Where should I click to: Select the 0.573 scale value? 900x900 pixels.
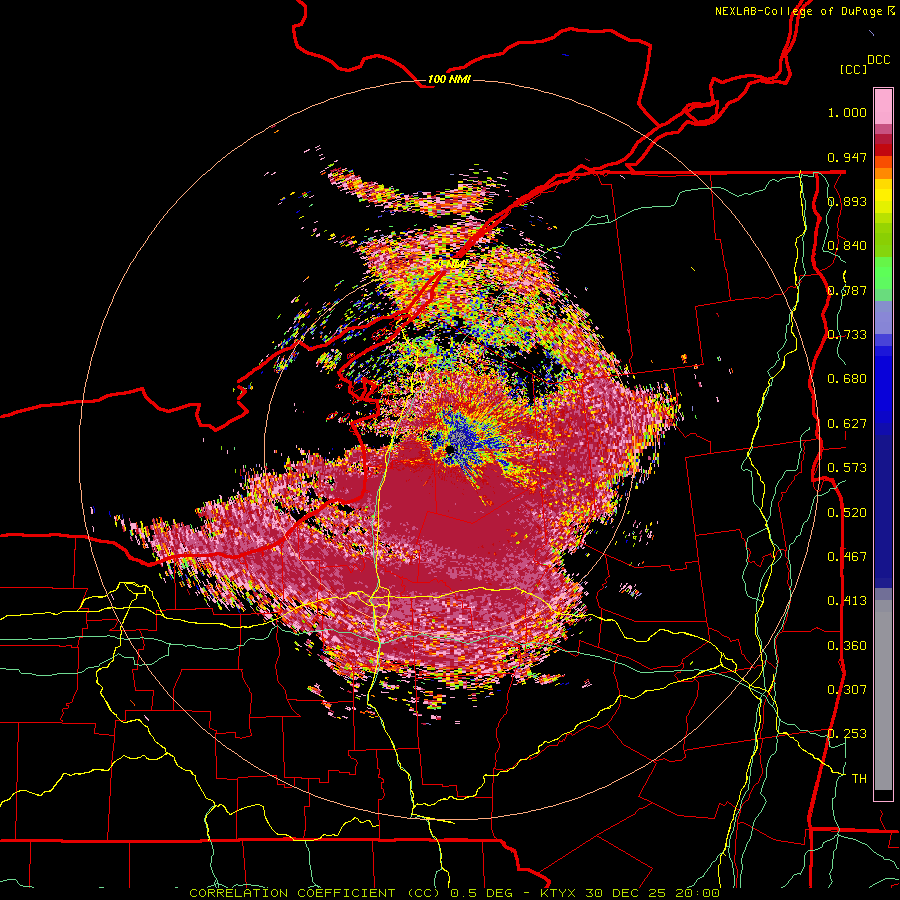[847, 468]
